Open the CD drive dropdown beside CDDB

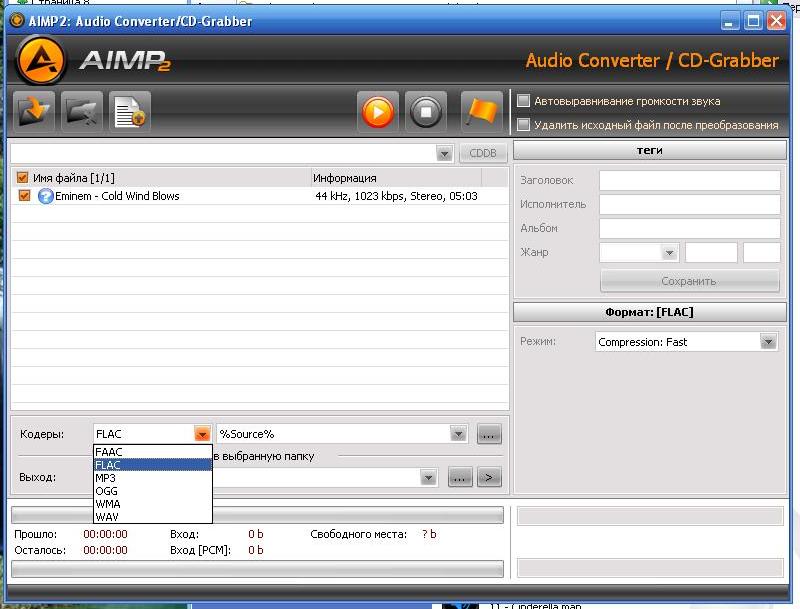coord(444,153)
